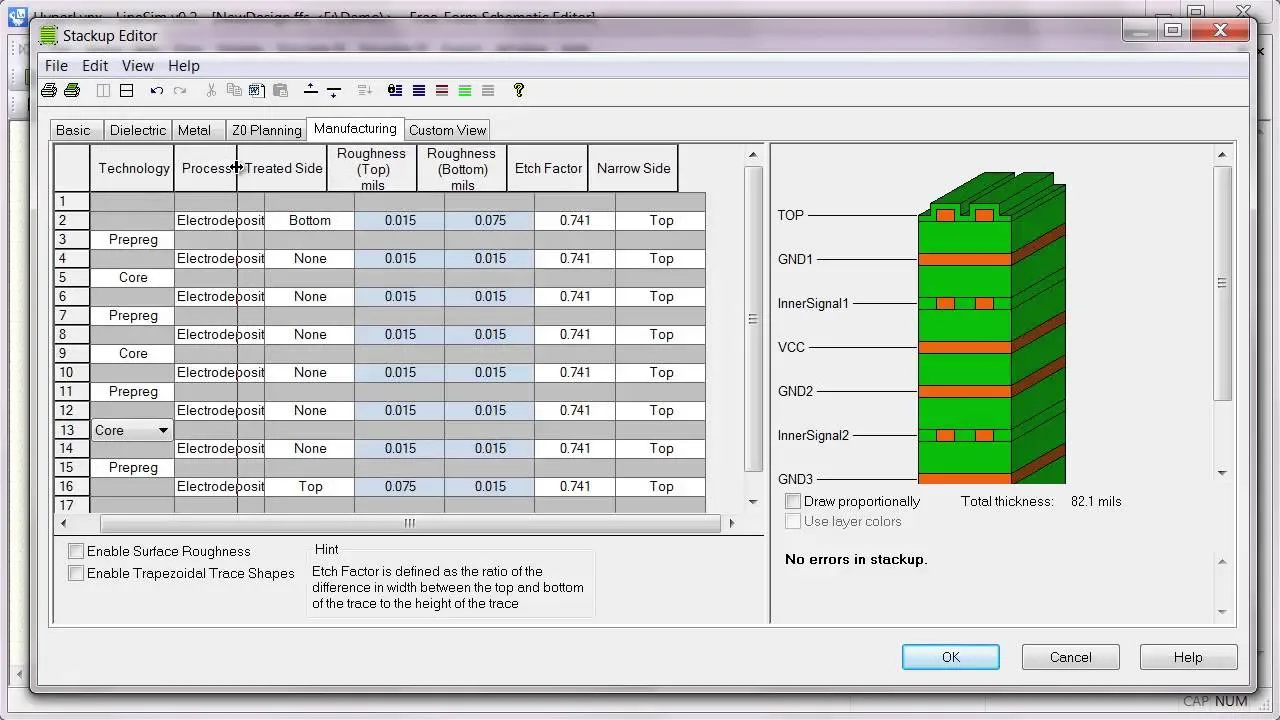
Task: Click the green striped layers icon
Action: coord(465,90)
